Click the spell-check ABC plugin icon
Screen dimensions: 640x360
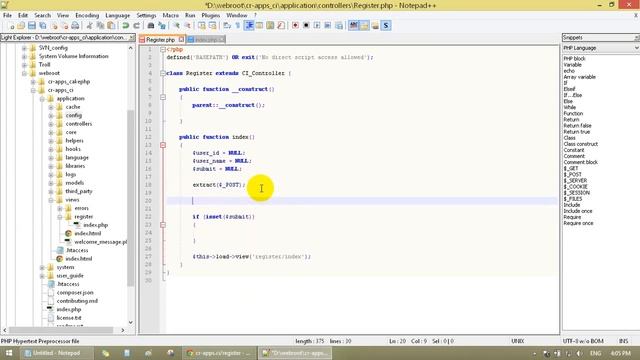point(353,26)
